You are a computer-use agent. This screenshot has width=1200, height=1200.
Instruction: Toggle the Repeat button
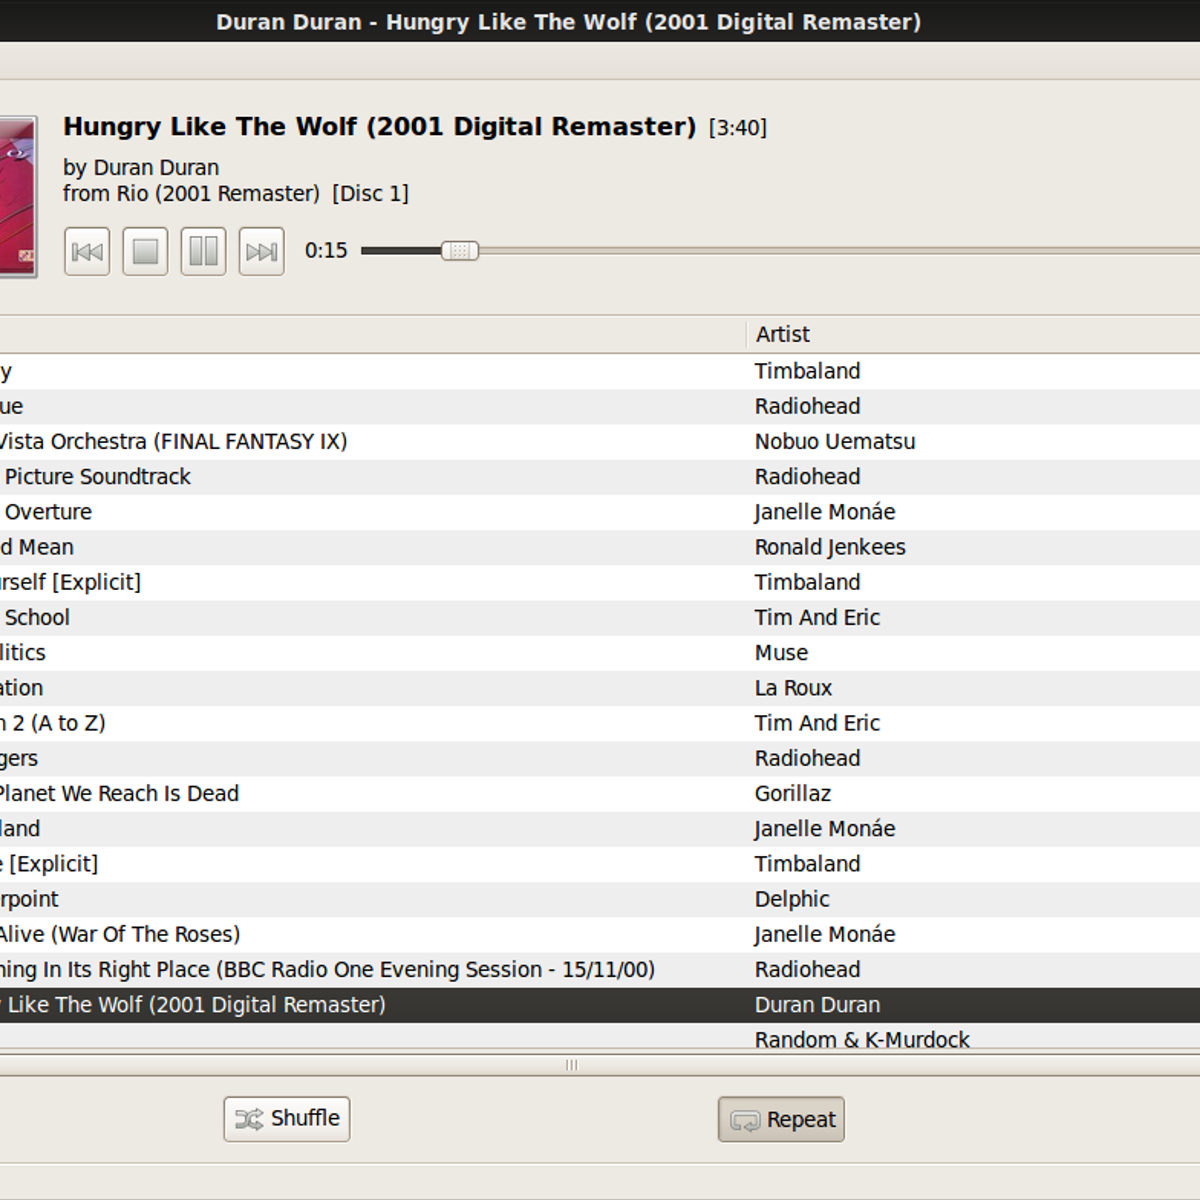tap(781, 1119)
